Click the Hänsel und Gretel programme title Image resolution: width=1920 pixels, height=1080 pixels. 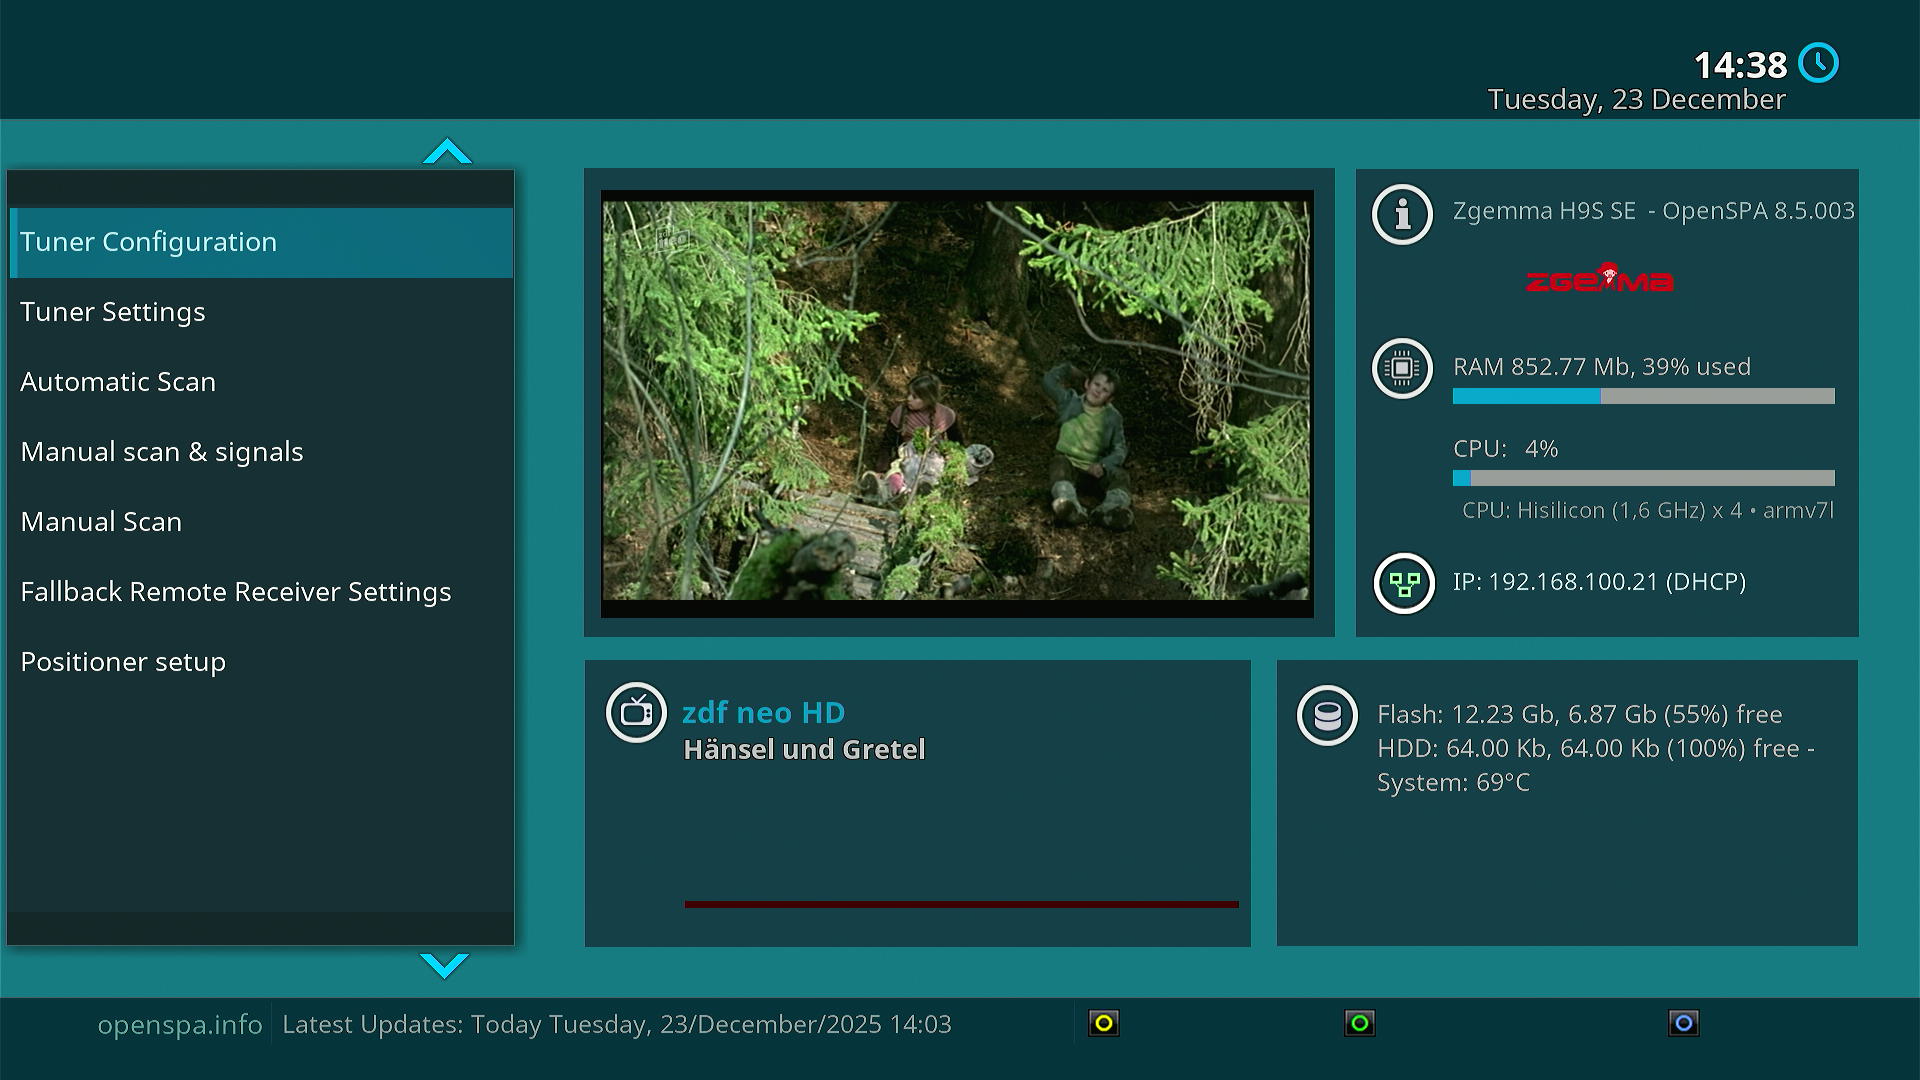tap(804, 750)
